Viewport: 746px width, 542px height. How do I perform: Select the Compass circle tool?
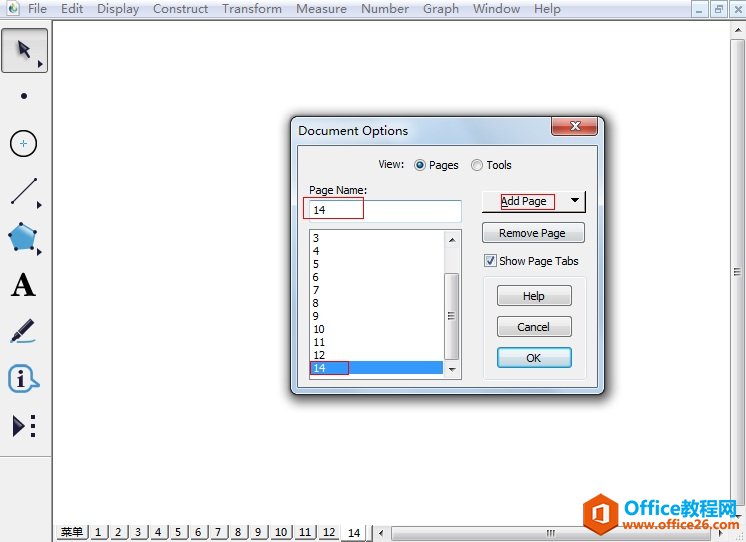pos(23,143)
